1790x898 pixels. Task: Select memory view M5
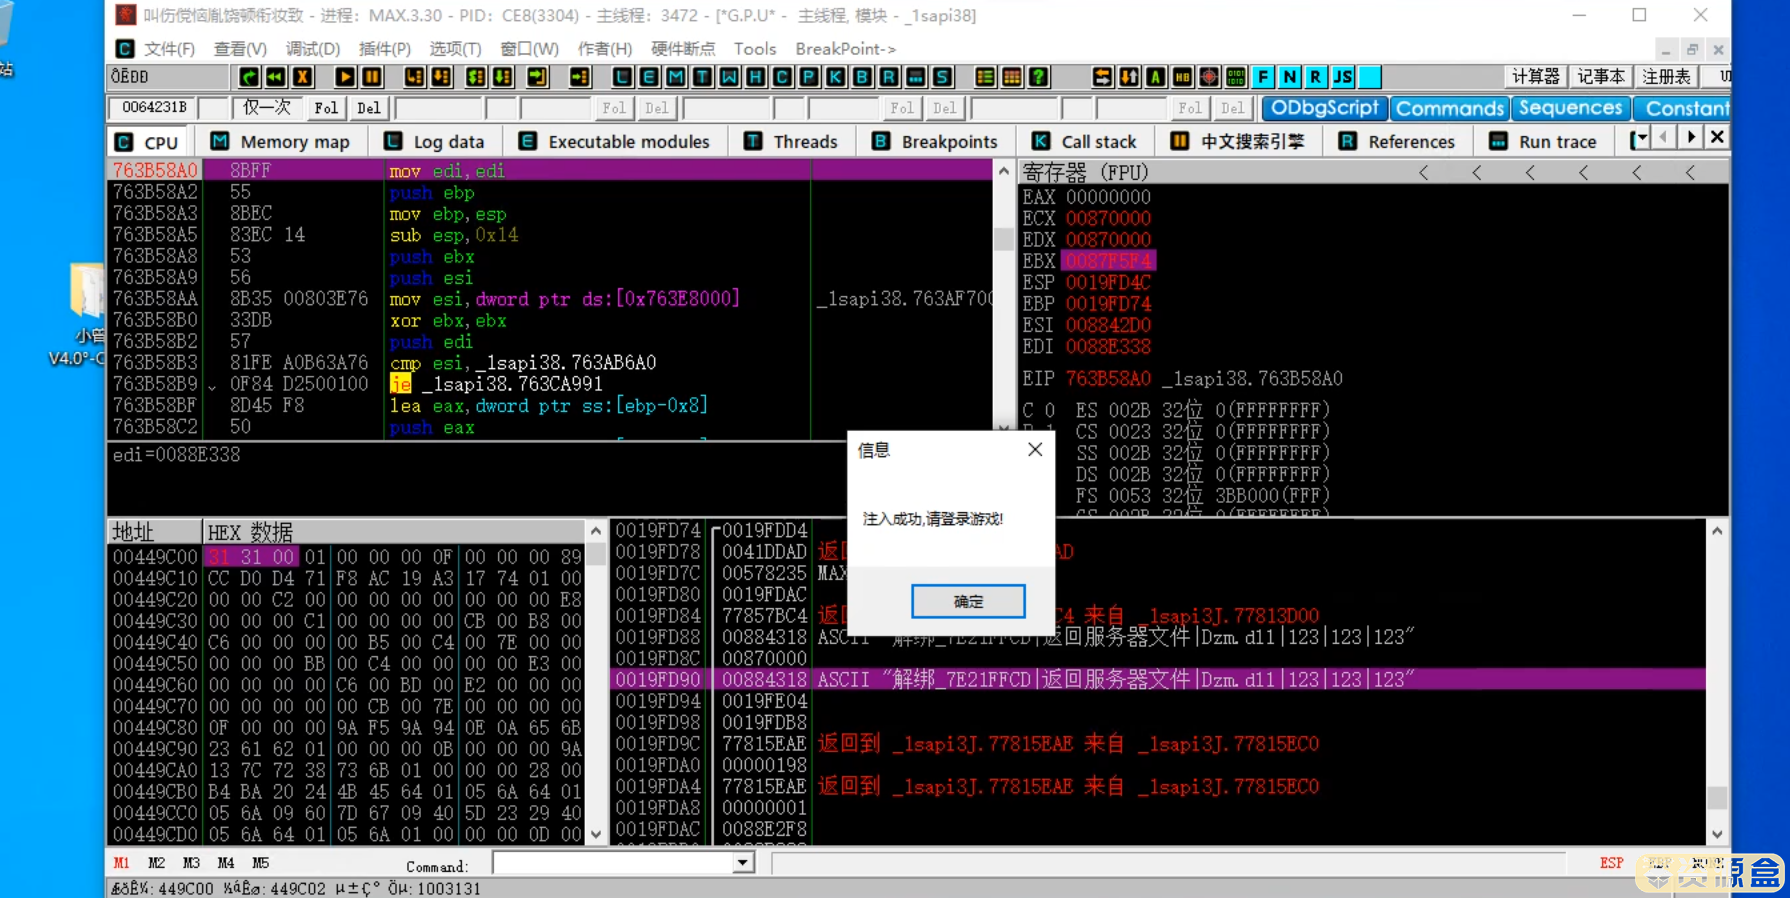[x=260, y=863]
